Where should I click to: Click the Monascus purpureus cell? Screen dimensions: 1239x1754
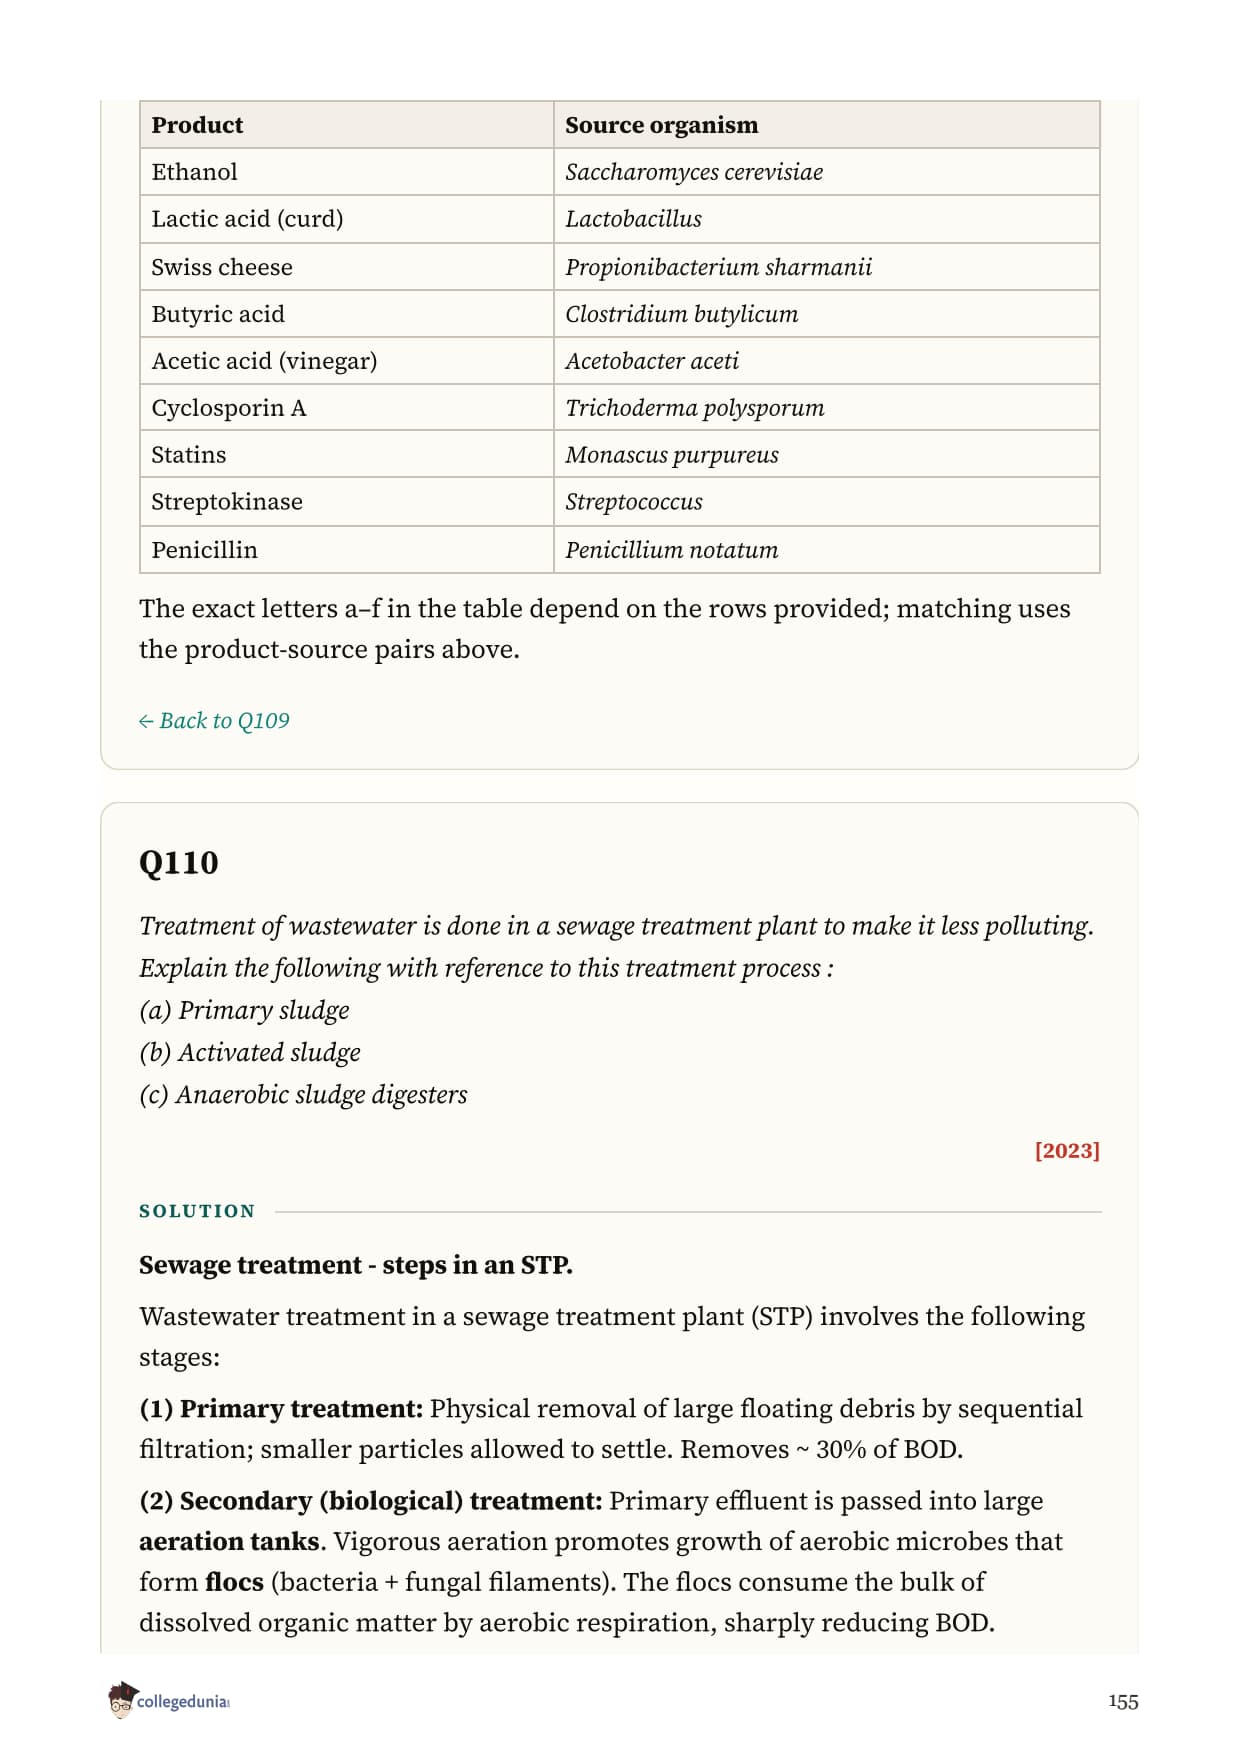[x=826, y=455]
